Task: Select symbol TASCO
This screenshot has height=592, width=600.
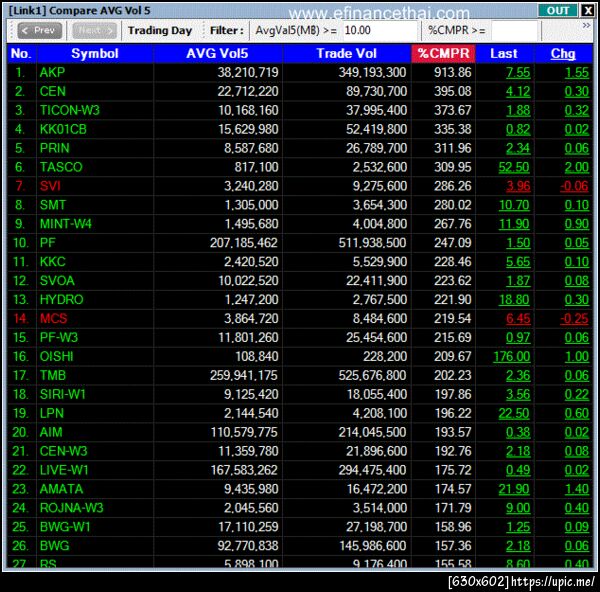Action: [x=61, y=167]
